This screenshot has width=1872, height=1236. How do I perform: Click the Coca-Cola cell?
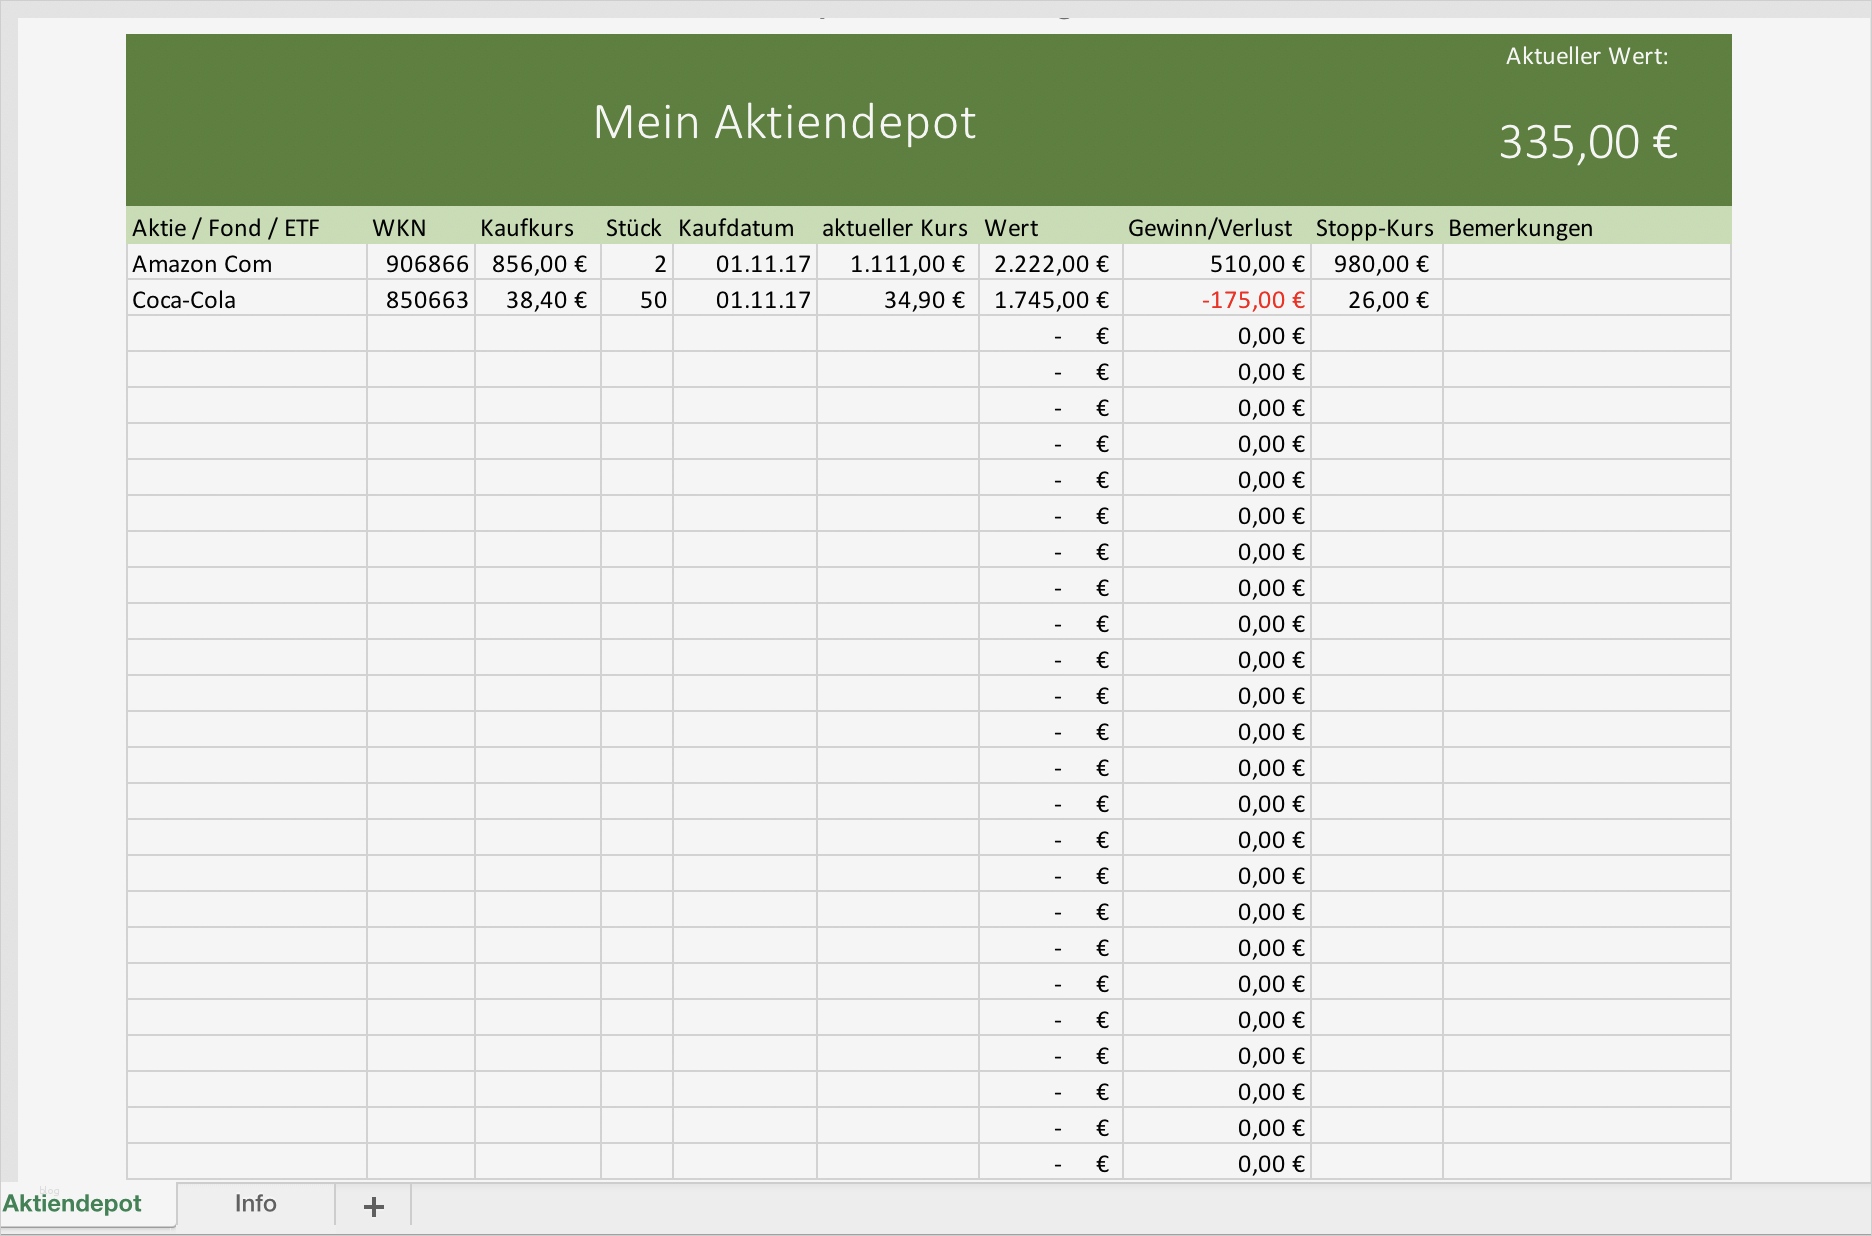click(x=247, y=299)
